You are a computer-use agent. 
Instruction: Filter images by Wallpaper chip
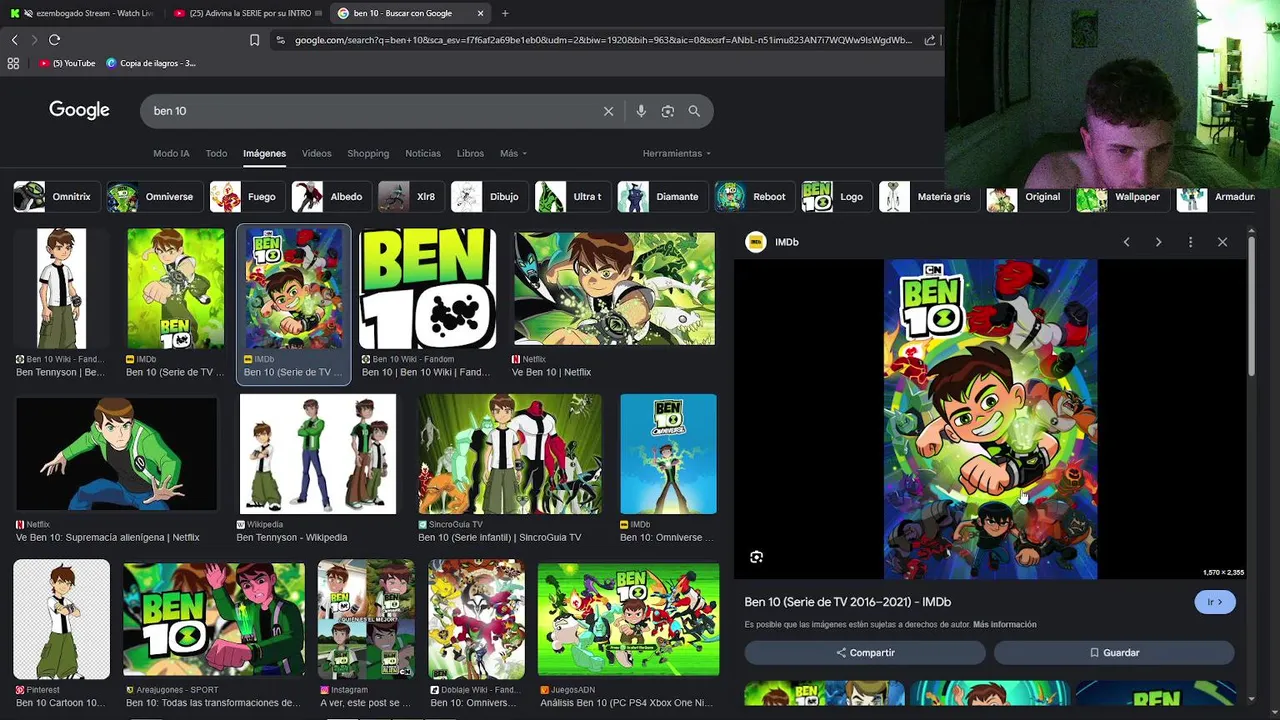[1122, 197]
